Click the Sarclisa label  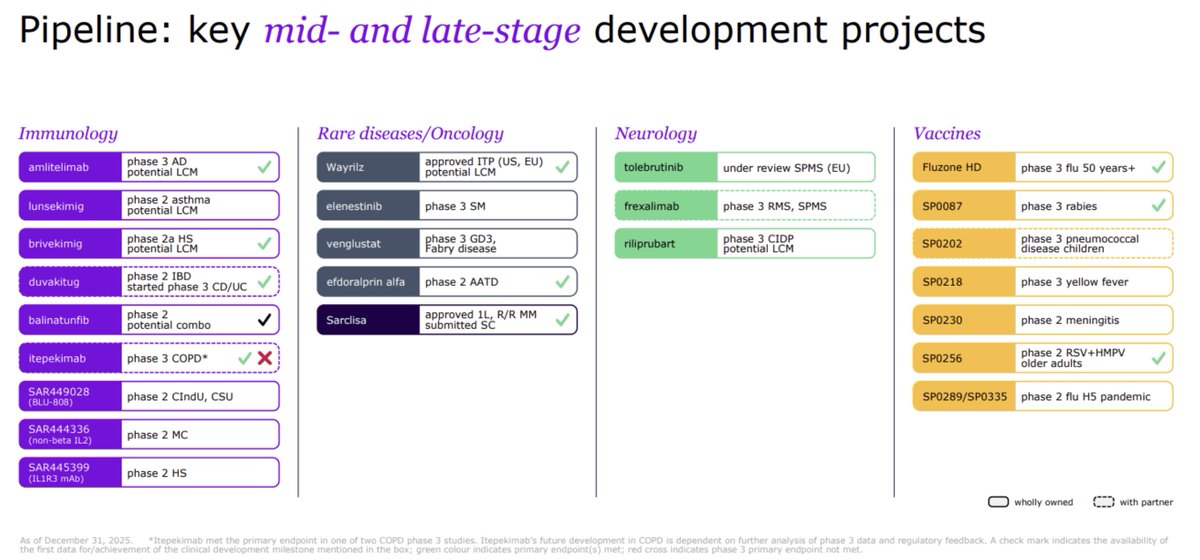click(x=368, y=320)
